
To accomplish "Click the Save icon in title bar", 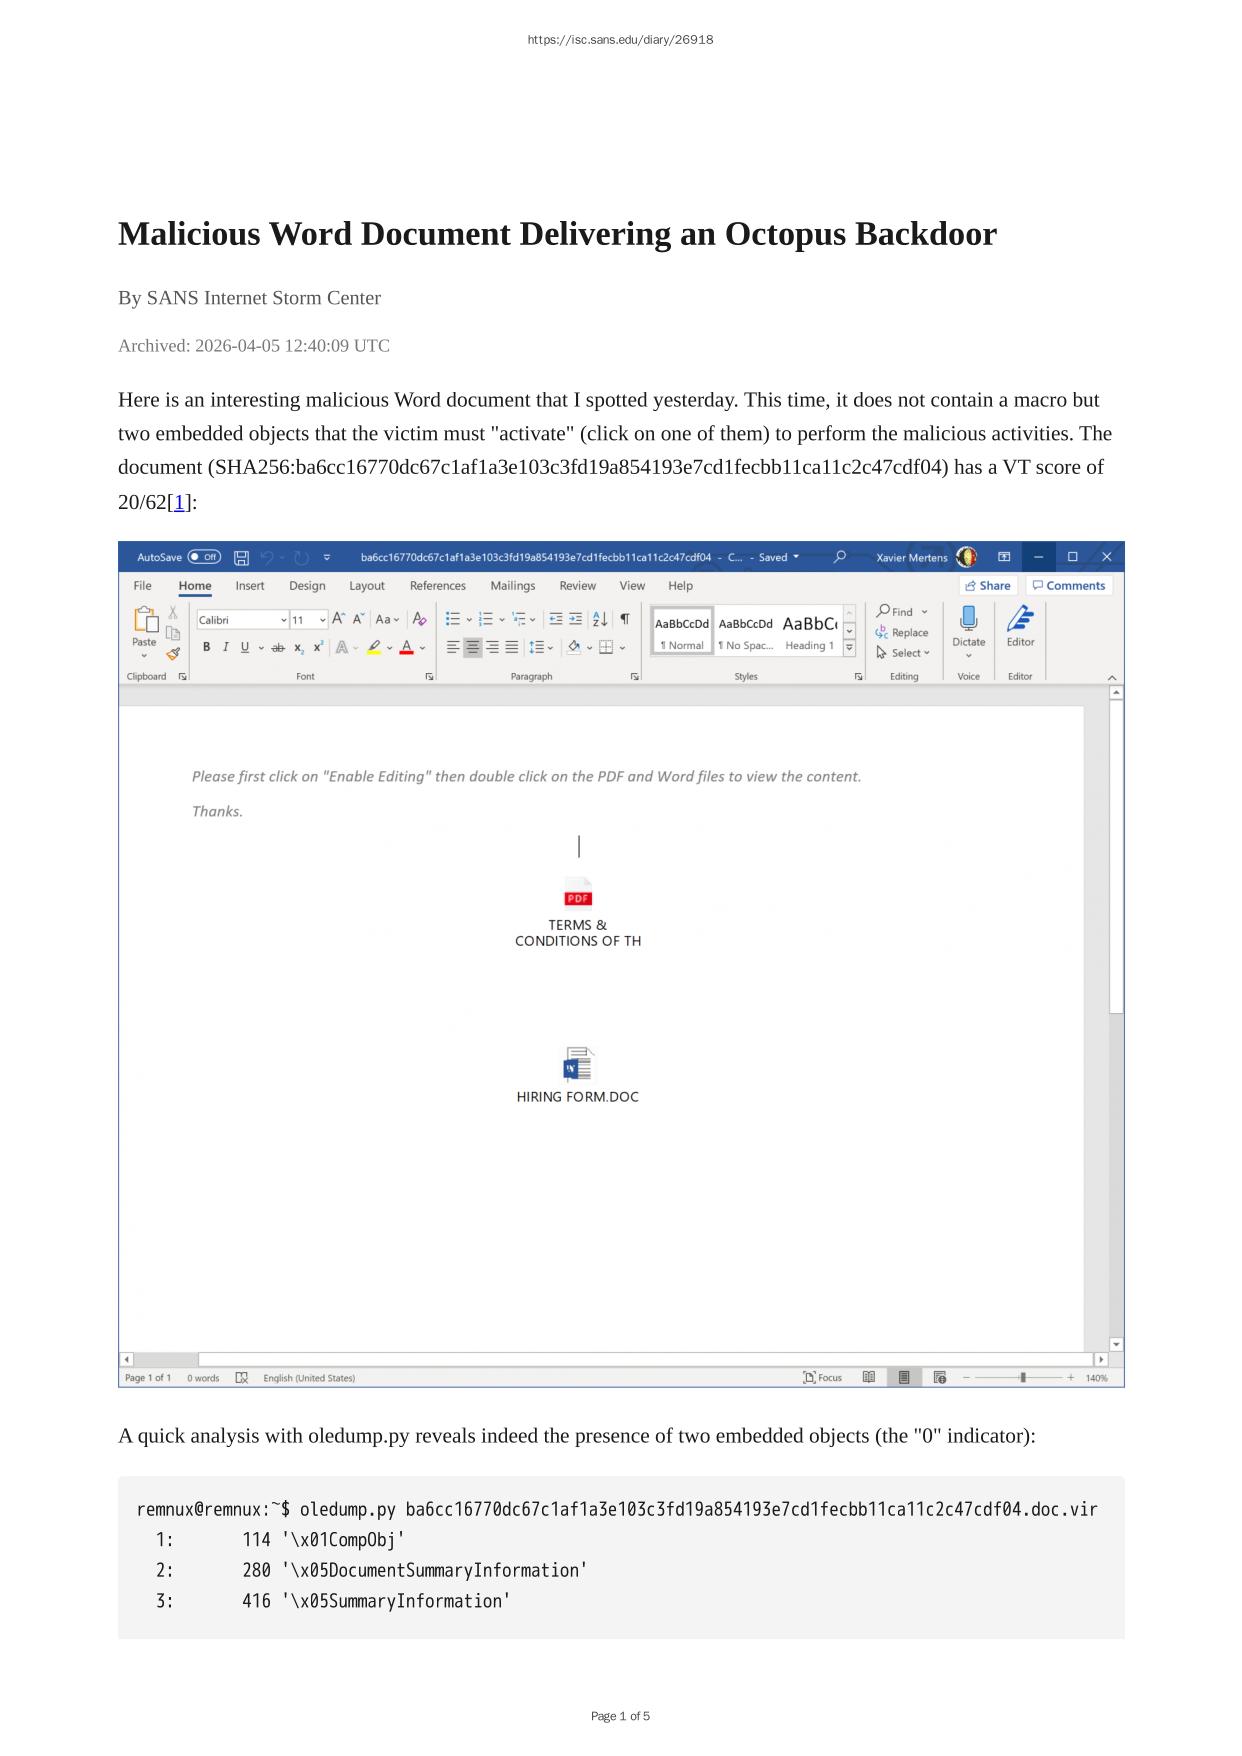I will pos(241,558).
